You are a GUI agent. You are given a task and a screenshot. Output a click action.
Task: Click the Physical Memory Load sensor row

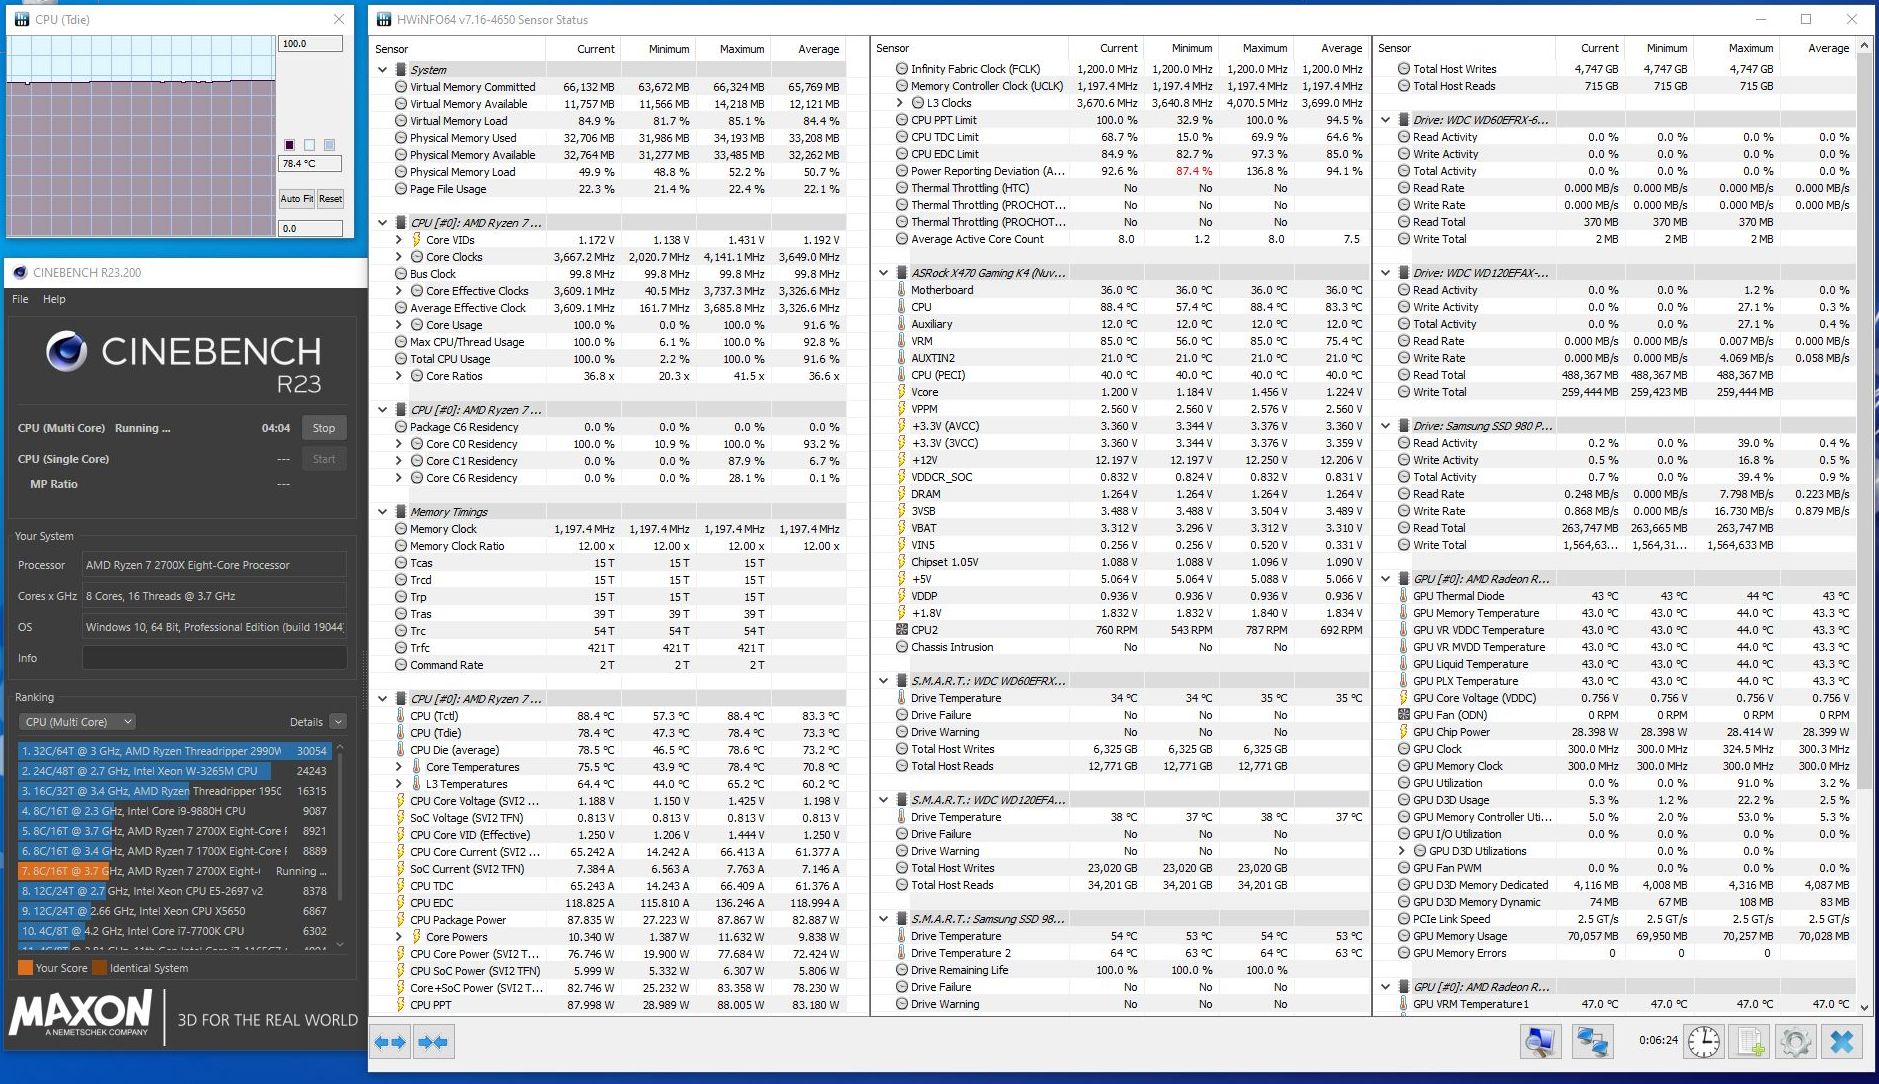pos(609,172)
